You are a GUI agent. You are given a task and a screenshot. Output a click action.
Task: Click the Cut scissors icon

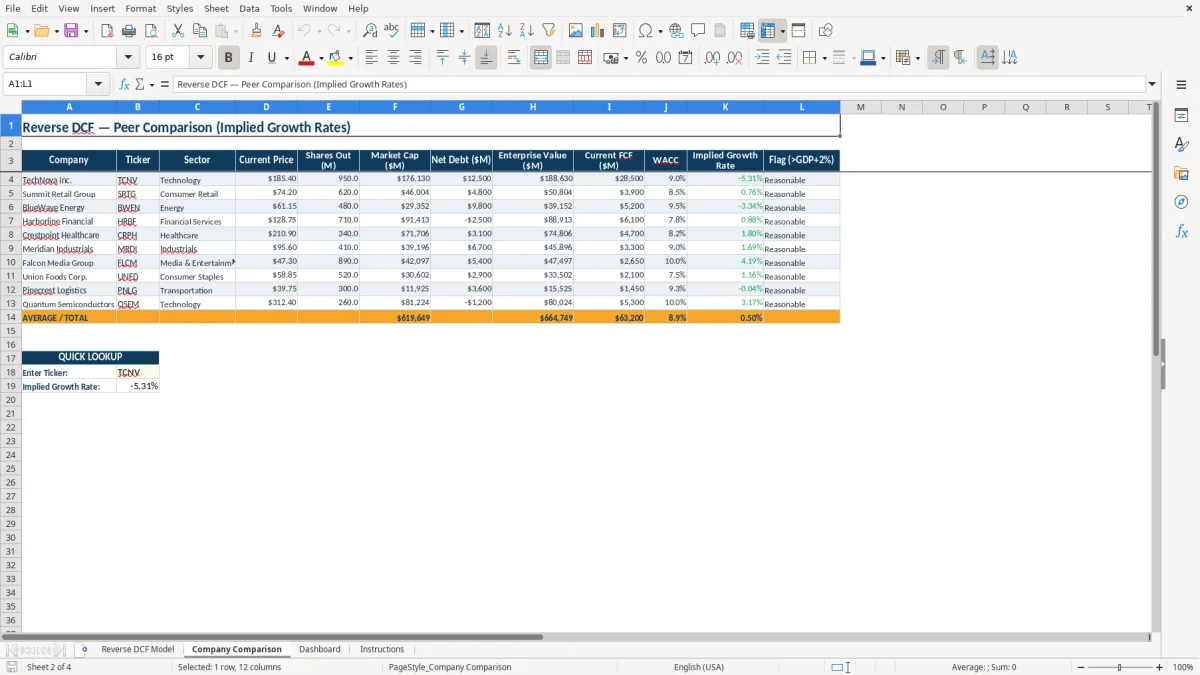point(177,31)
